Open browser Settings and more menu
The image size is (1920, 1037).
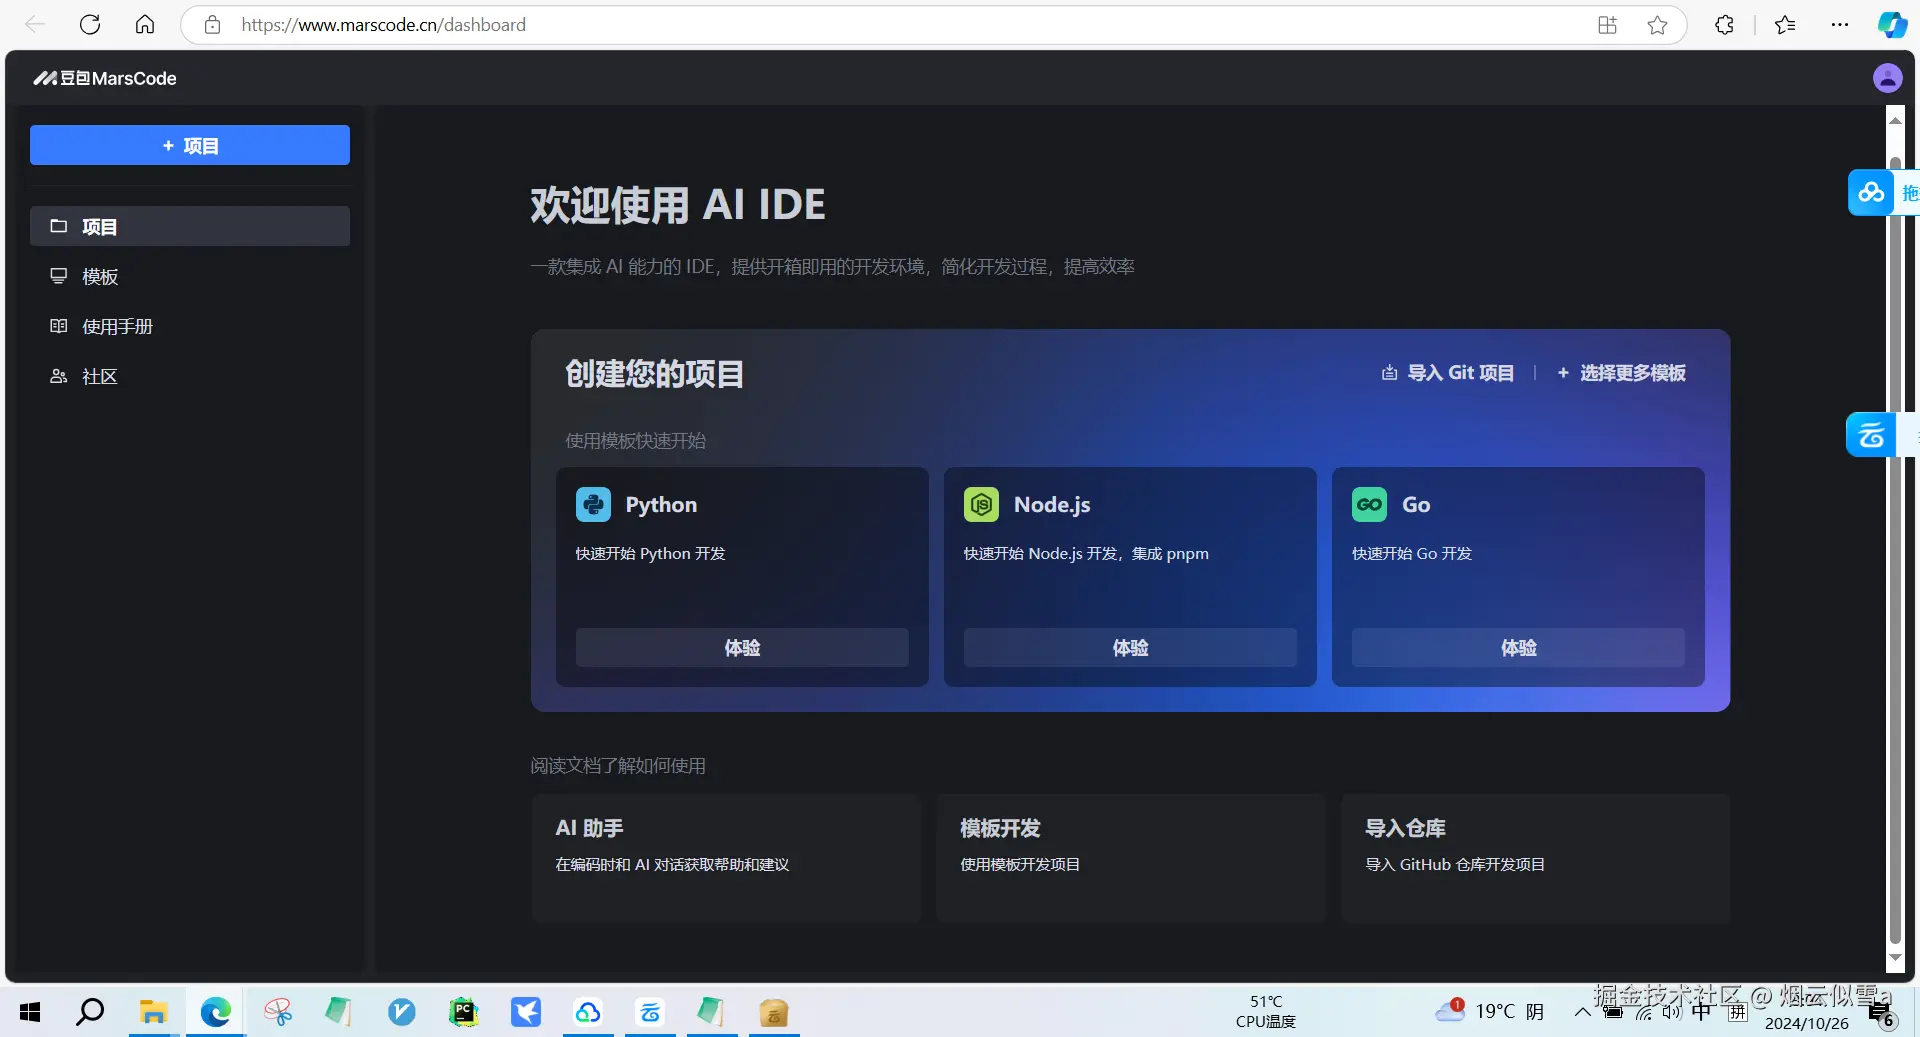(x=1840, y=25)
